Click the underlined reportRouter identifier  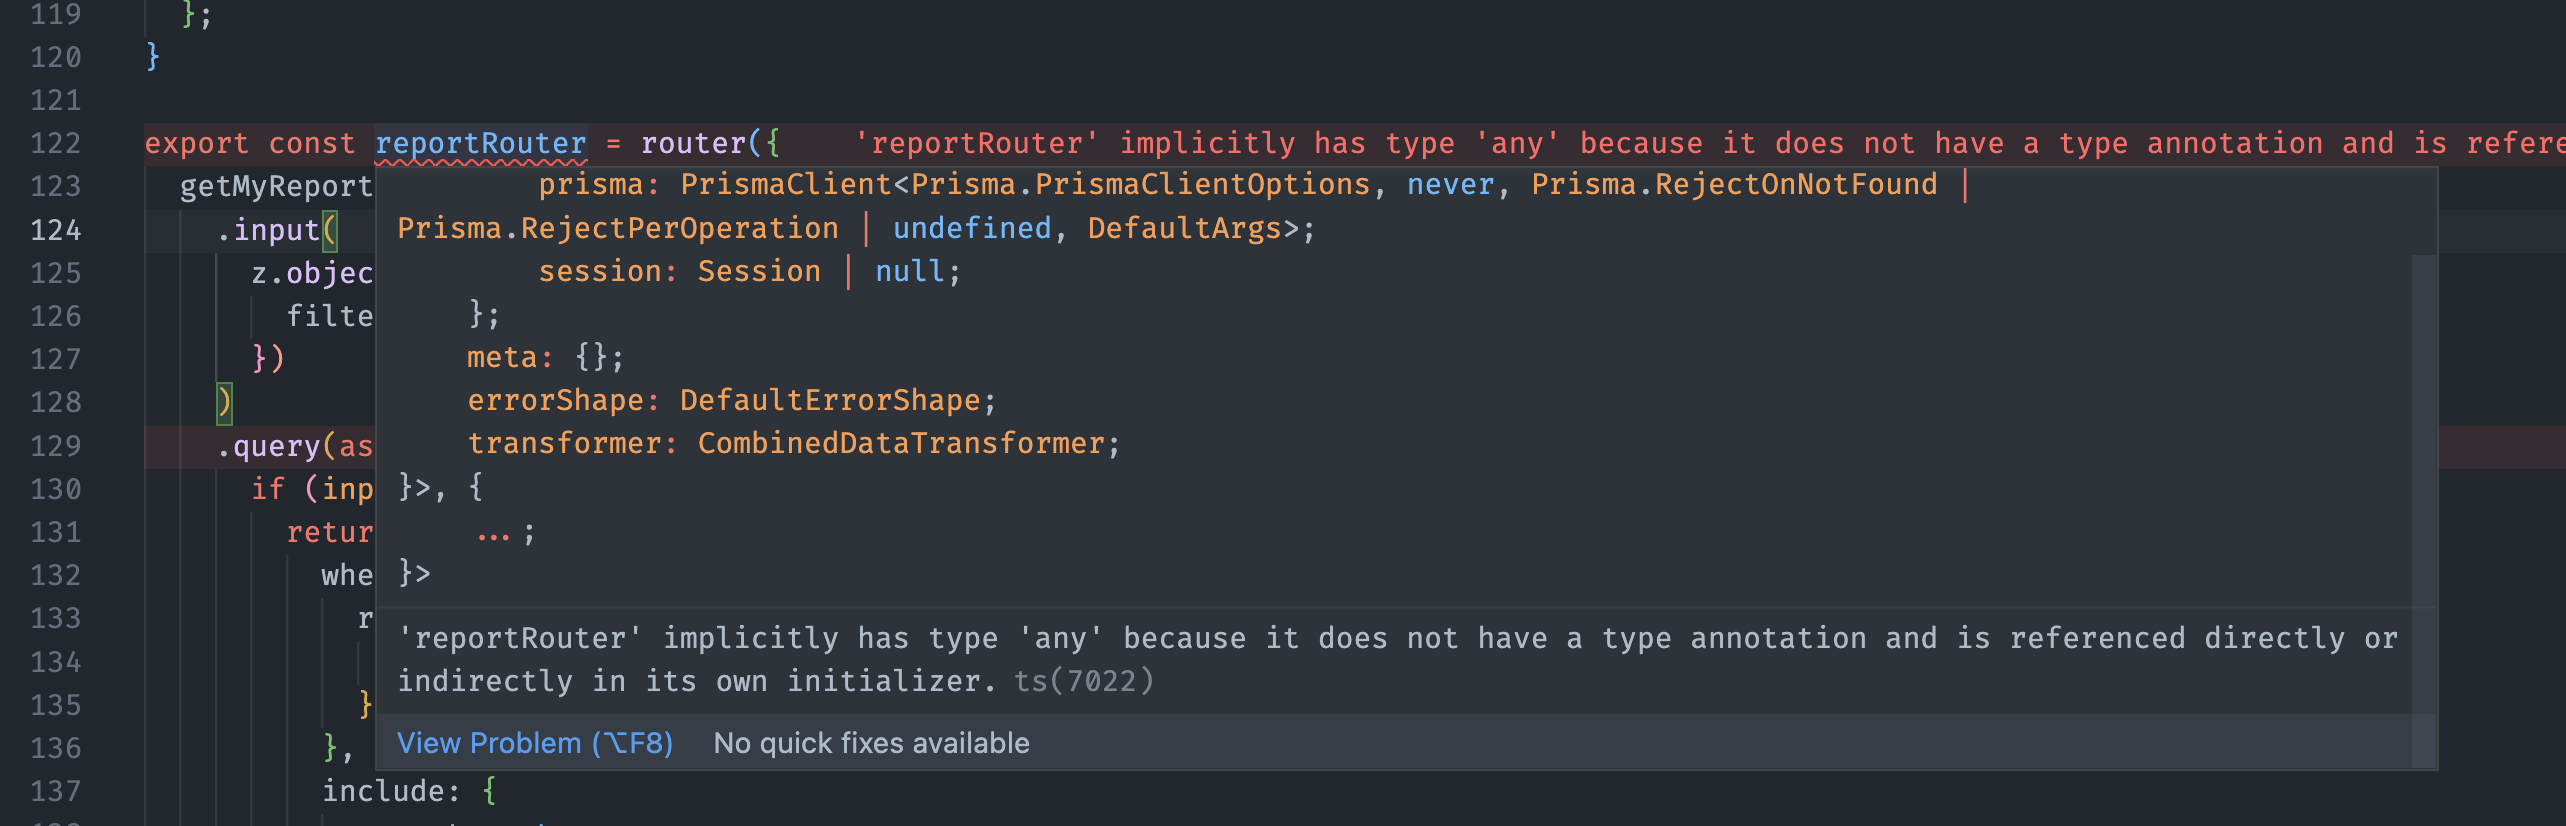[480, 144]
